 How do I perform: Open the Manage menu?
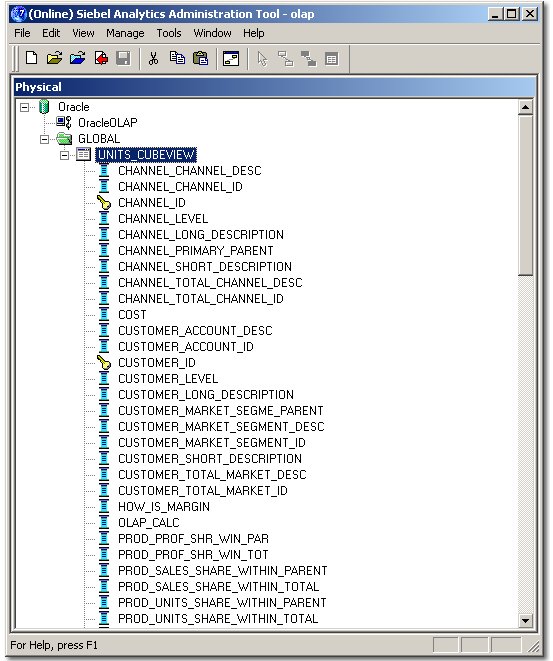125,33
